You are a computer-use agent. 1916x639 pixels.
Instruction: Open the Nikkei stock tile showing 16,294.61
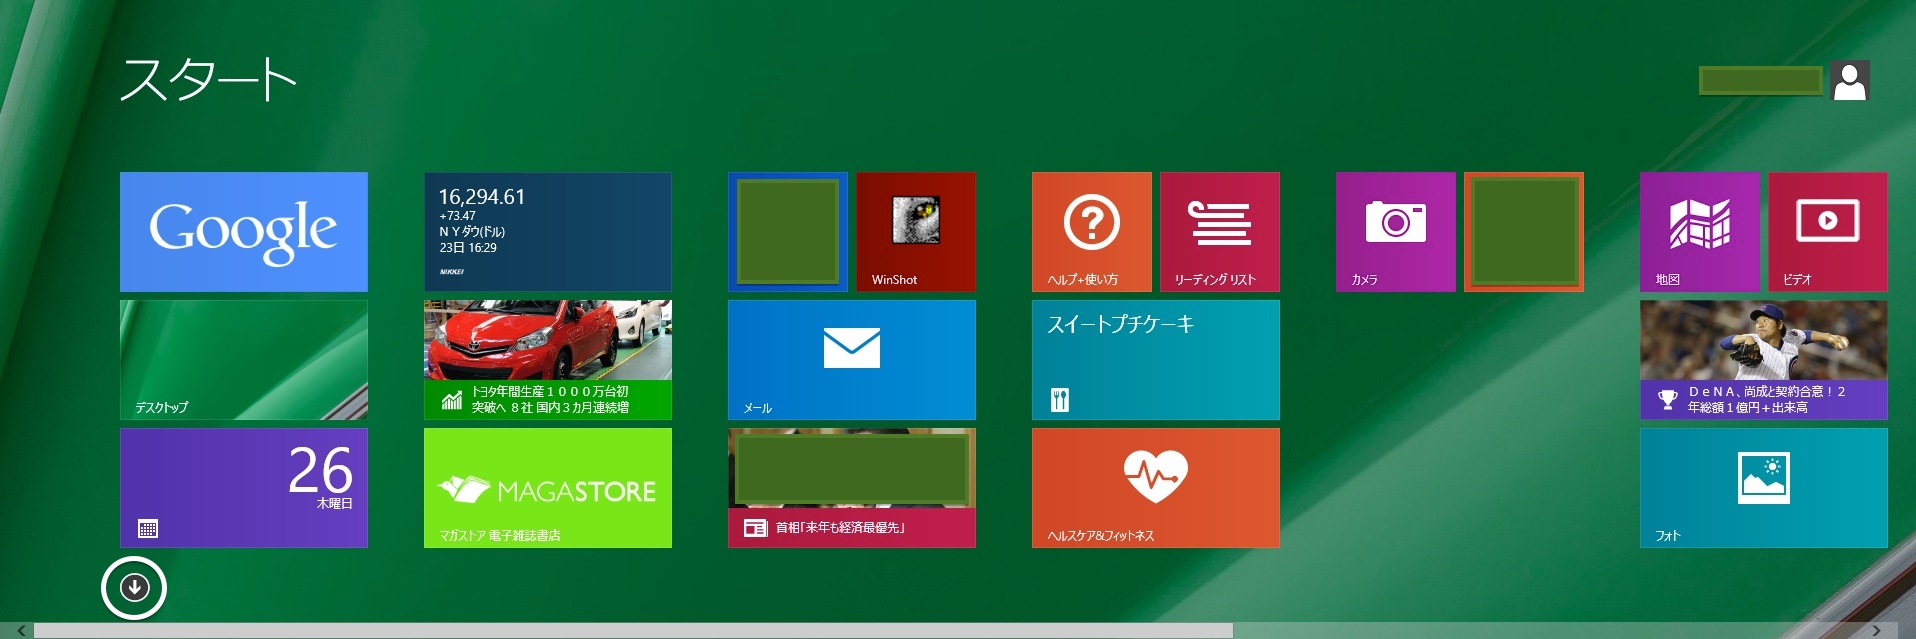tap(548, 232)
